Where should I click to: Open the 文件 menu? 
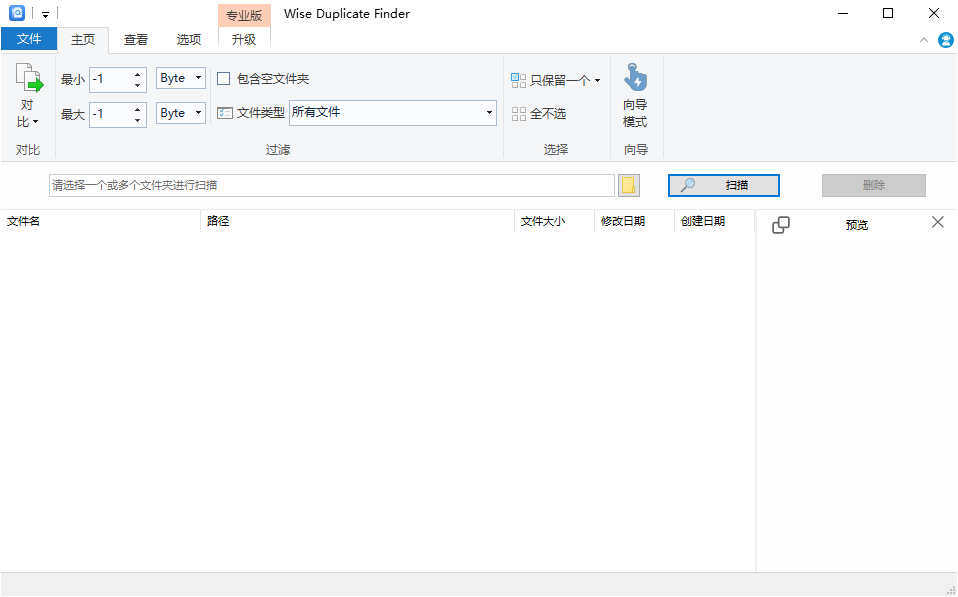(29, 38)
